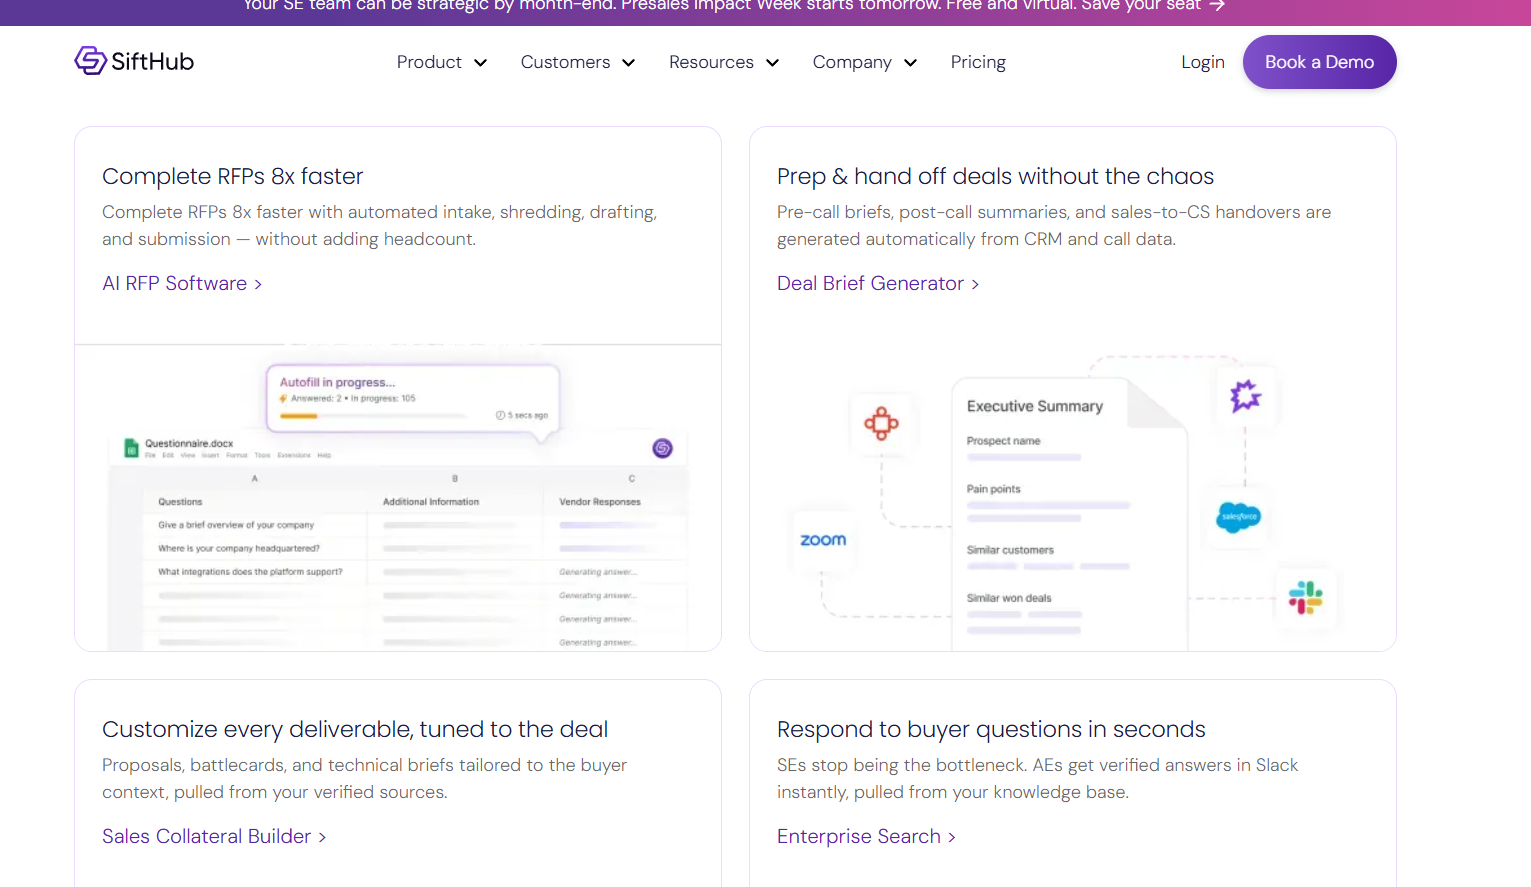This screenshot has width=1531, height=887.
Task: Click the 'Similar won deals' label
Action: coord(1009,598)
